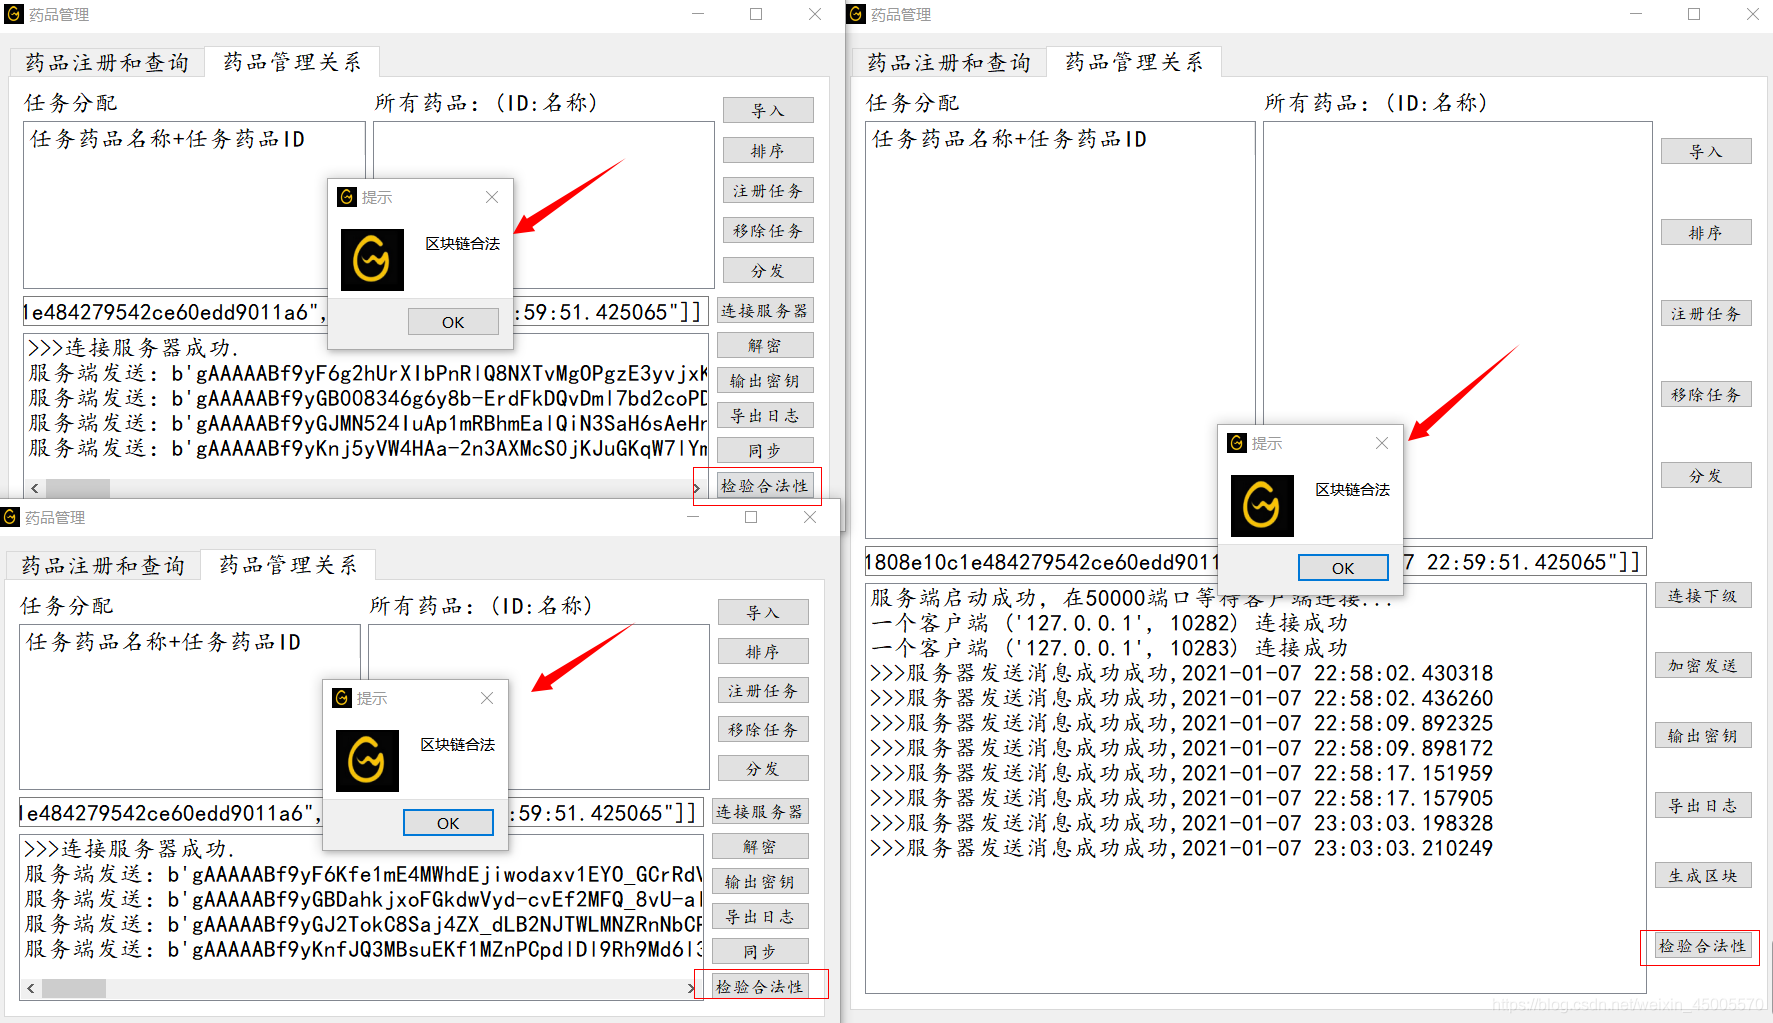Click 连接服务器 button in top-left window
Screen dimensions: 1773x1023
pos(765,310)
